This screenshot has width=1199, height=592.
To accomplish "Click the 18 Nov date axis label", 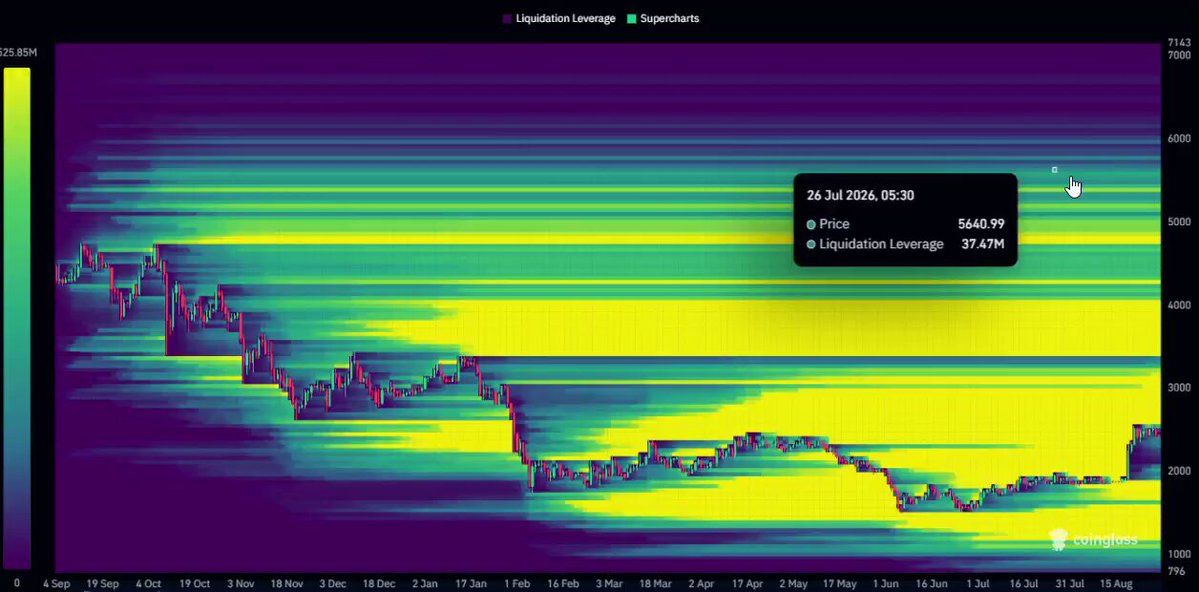I will 286,584.
